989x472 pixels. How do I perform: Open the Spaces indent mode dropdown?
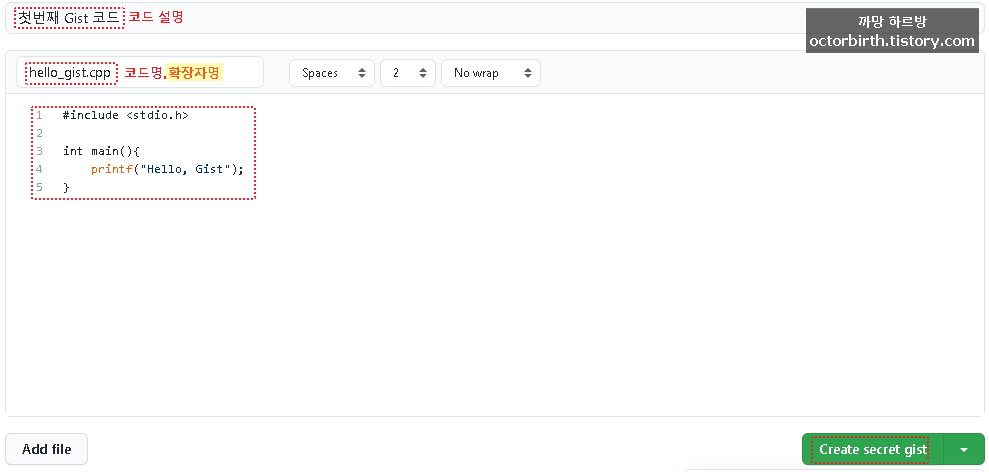coord(332,73)
